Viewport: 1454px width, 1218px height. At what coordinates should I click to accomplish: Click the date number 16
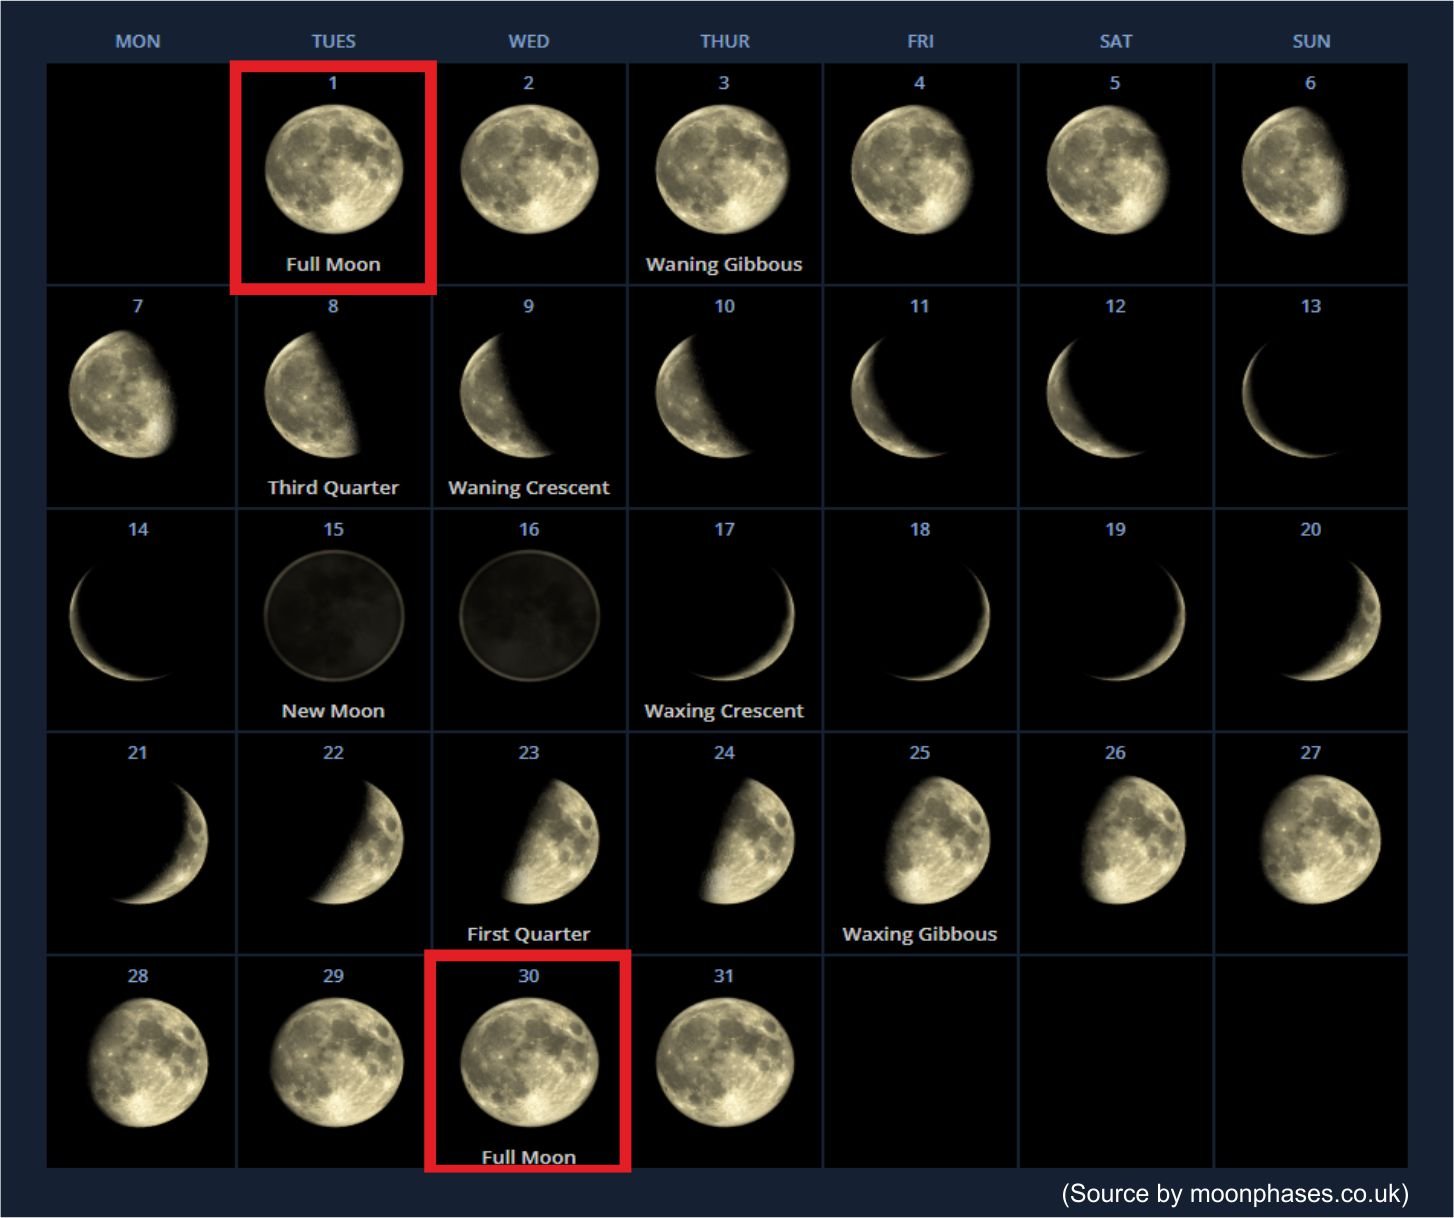529,529
